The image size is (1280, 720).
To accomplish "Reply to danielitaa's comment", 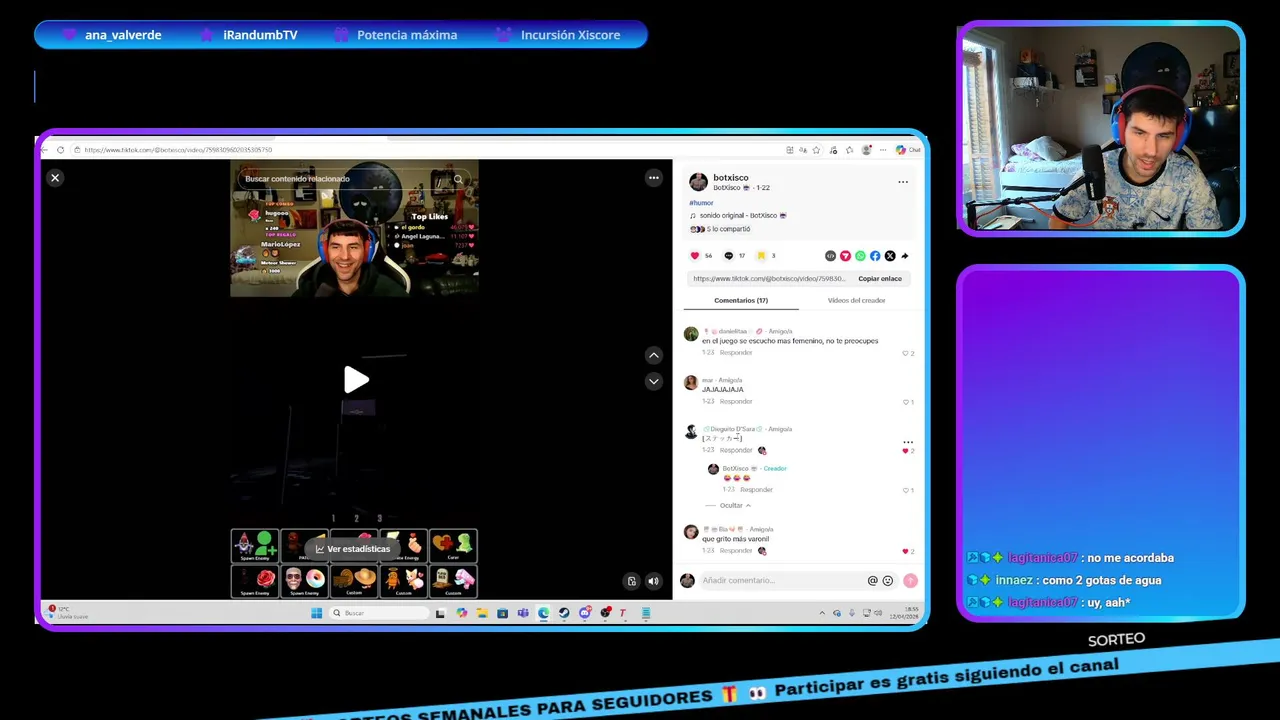I will pyautogui.click(x=736, y=353).
